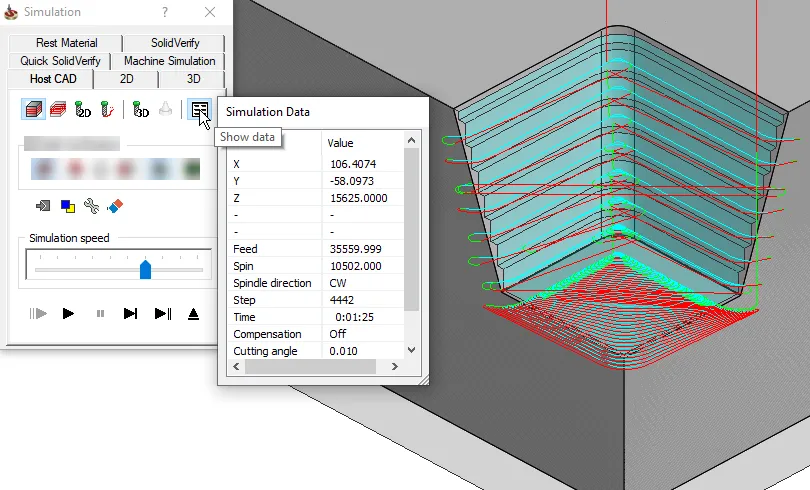
Task: Click the Simulation window help question mark
Action: click(165, 12)
